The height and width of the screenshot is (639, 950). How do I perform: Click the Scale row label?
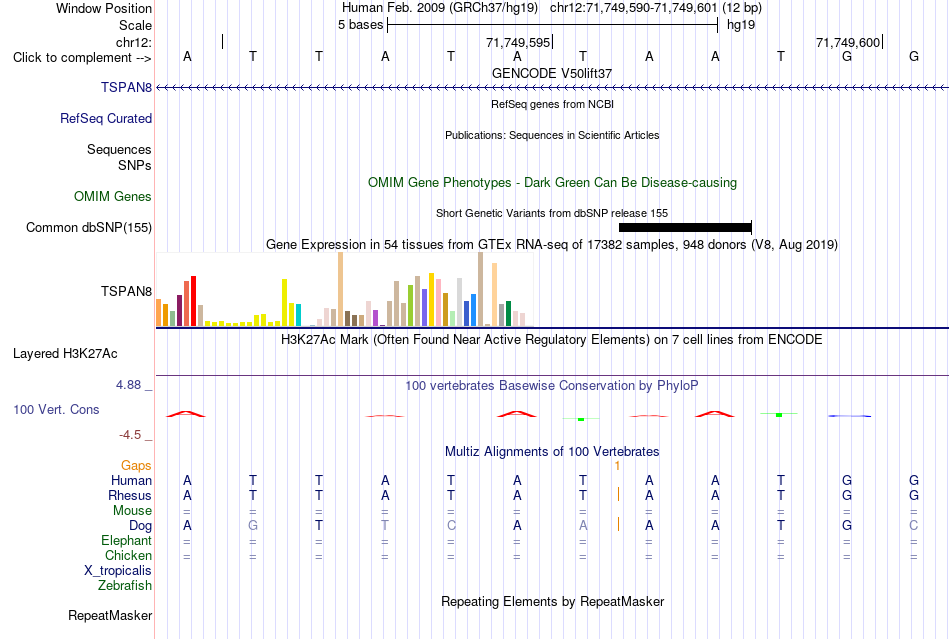[x=136, y=25]
